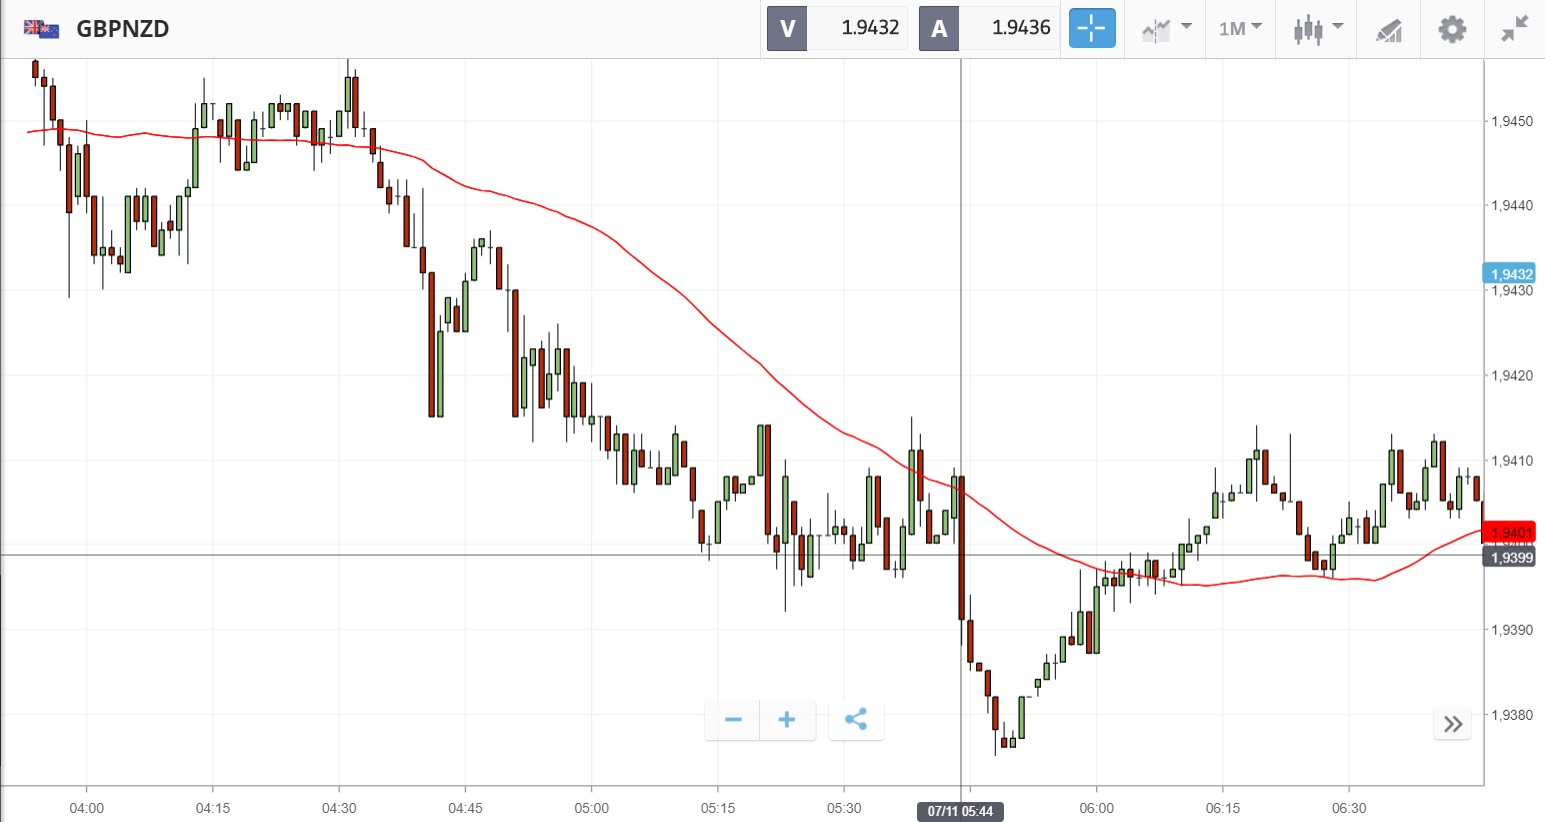Click the collapse chart arrows icon

pos(1515,28)
